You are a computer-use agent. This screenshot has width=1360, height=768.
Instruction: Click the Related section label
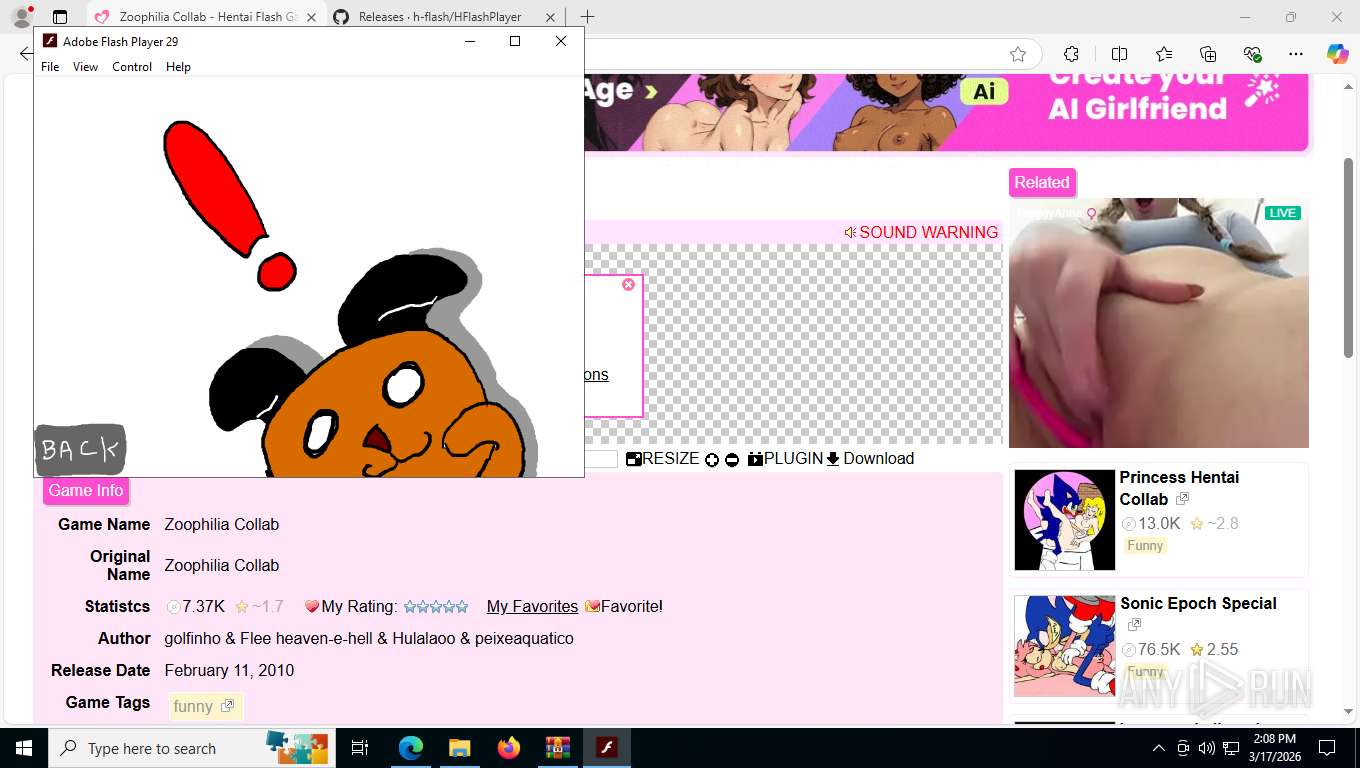coord(1042,182)
